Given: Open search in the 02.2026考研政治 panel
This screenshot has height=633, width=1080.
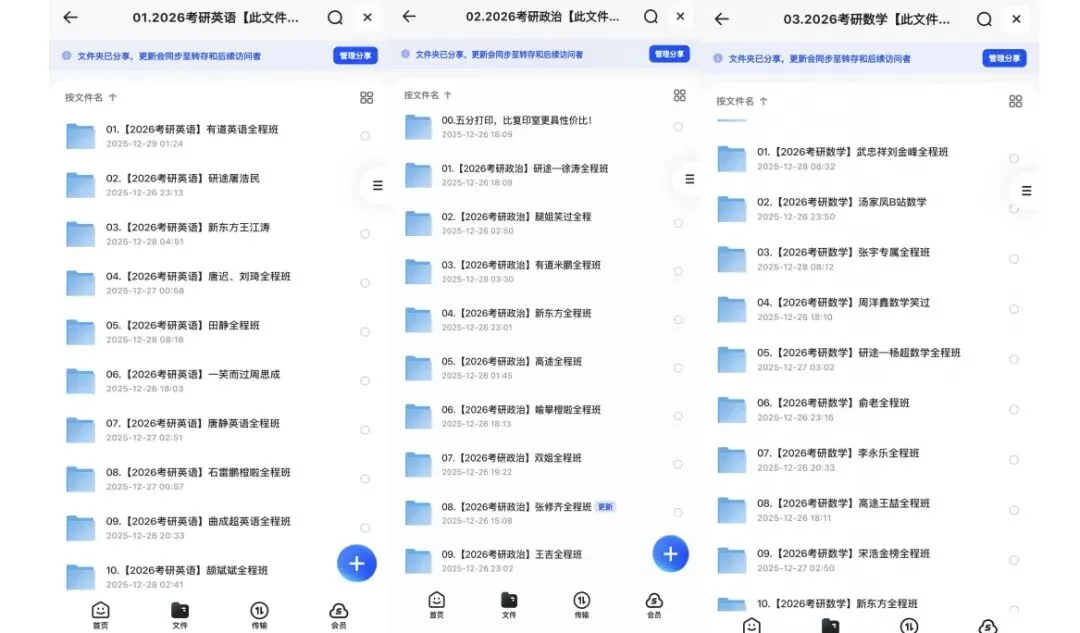Looking at the screenshot, I should tap(650, 17).
